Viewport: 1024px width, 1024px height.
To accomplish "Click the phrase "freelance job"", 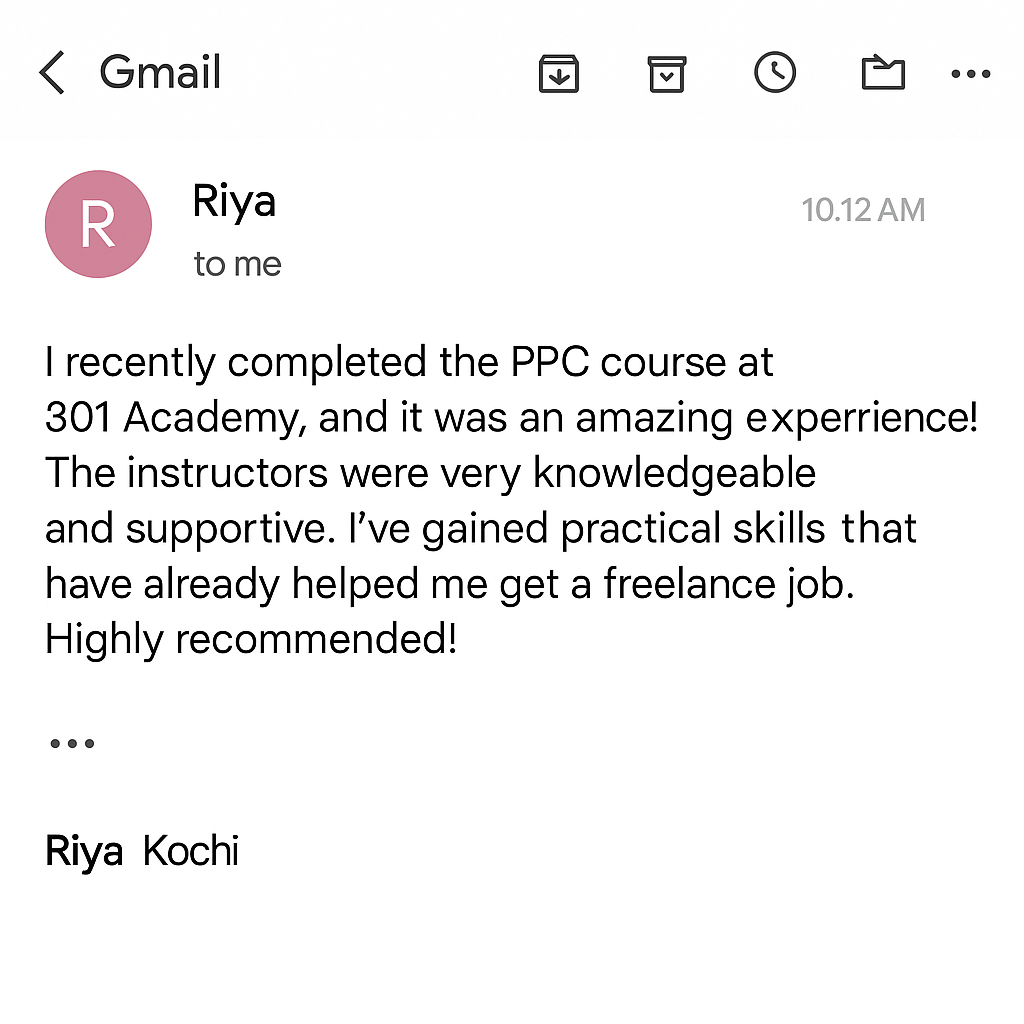I will pos(728,583).
